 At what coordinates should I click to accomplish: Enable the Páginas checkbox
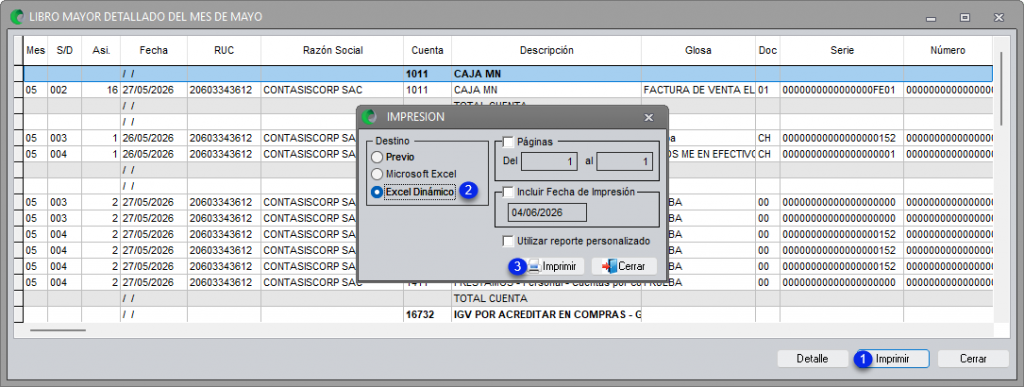(x=508, y=141)
